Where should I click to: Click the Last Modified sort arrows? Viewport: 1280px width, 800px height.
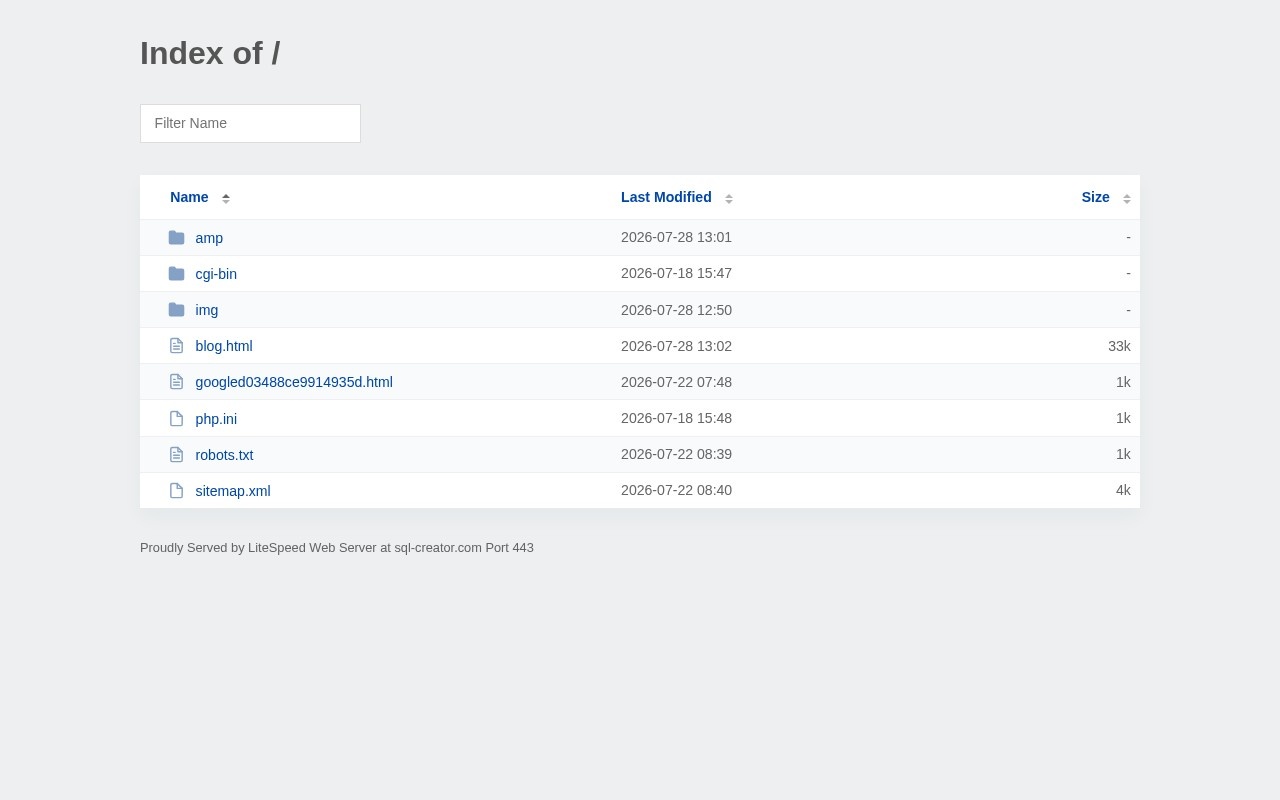[x=729, y=198]
